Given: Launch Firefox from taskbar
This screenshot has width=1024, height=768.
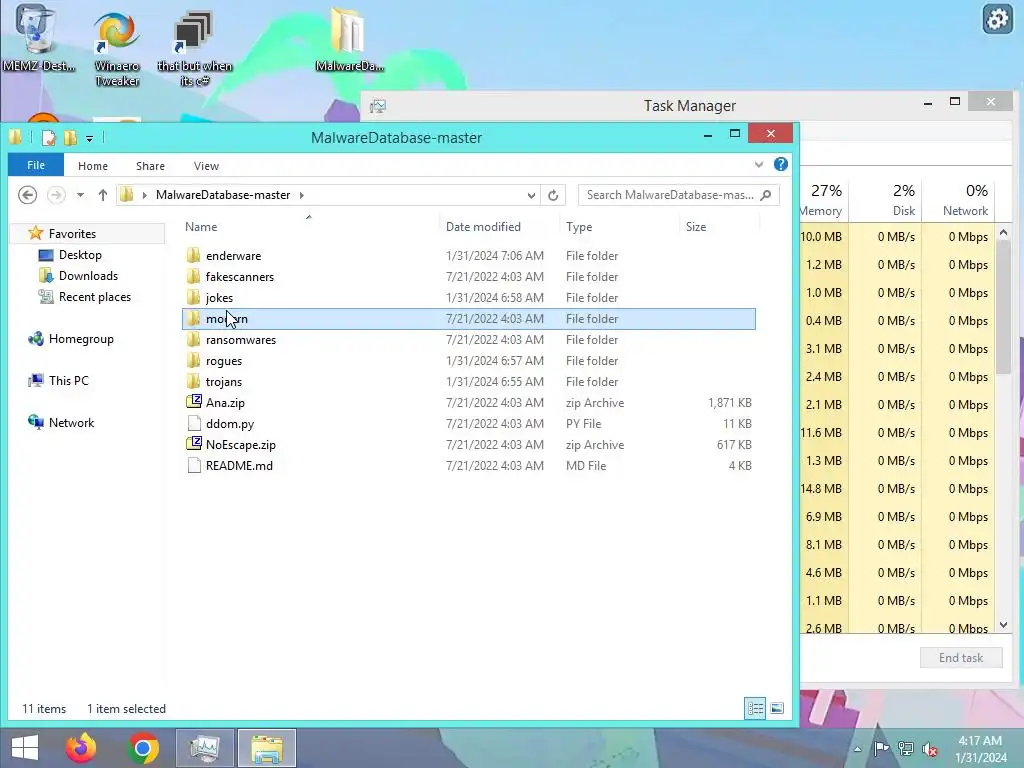Looking at the screenshot, I should [x=80, y=748].
